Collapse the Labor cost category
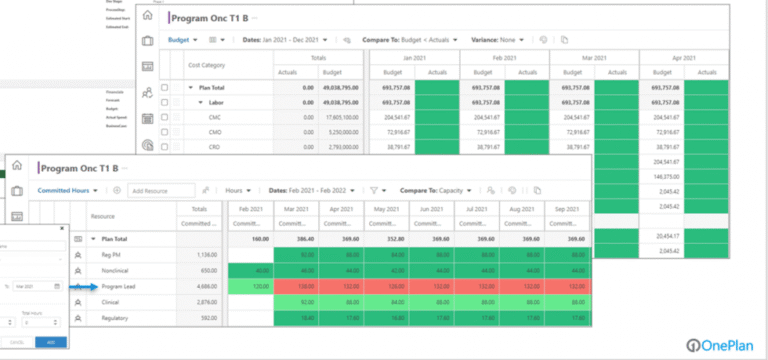 pyautogui.click(x=200, y=102)
